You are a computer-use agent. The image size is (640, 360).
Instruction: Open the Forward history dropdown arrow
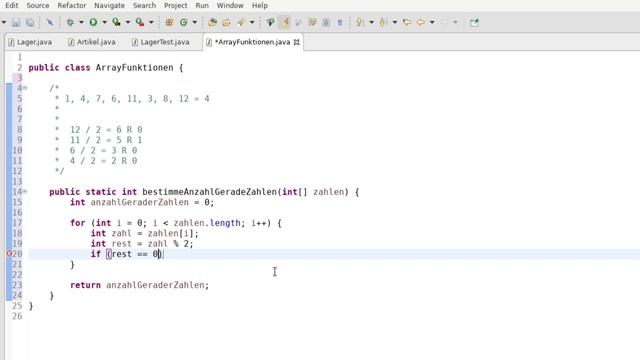pos(456,22)
